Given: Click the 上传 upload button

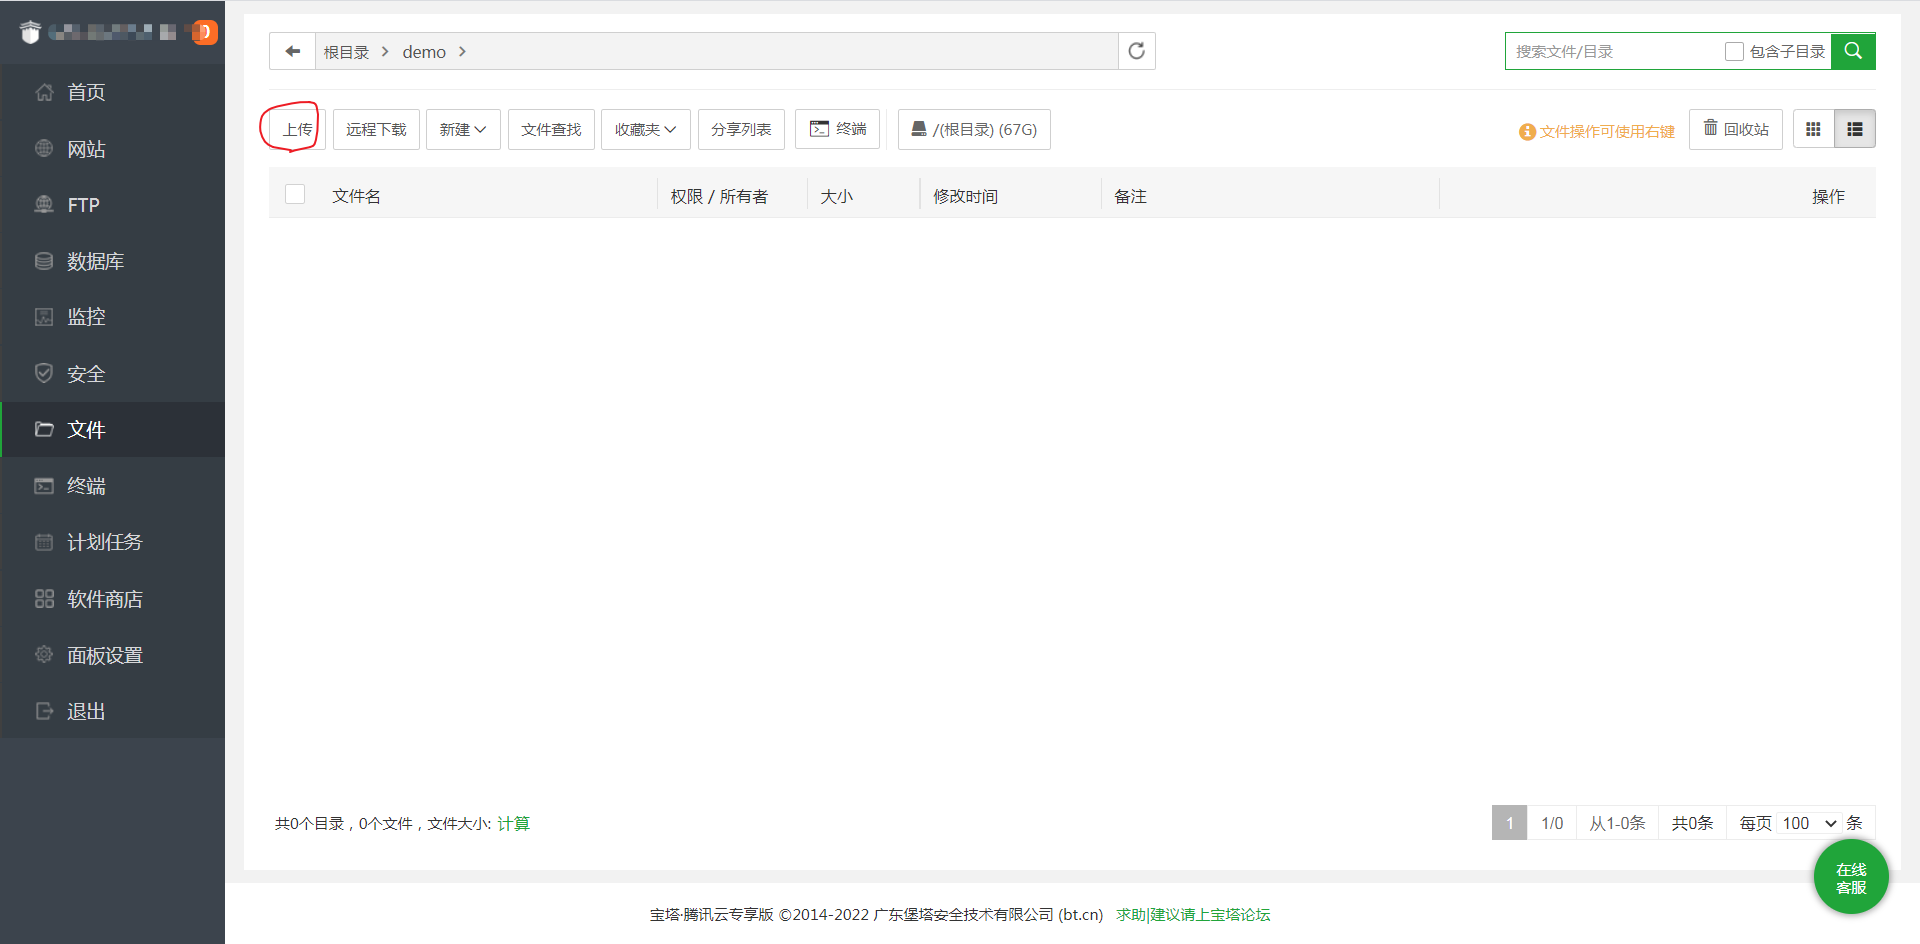Looking at the screenshot, I should pos(294,128).
